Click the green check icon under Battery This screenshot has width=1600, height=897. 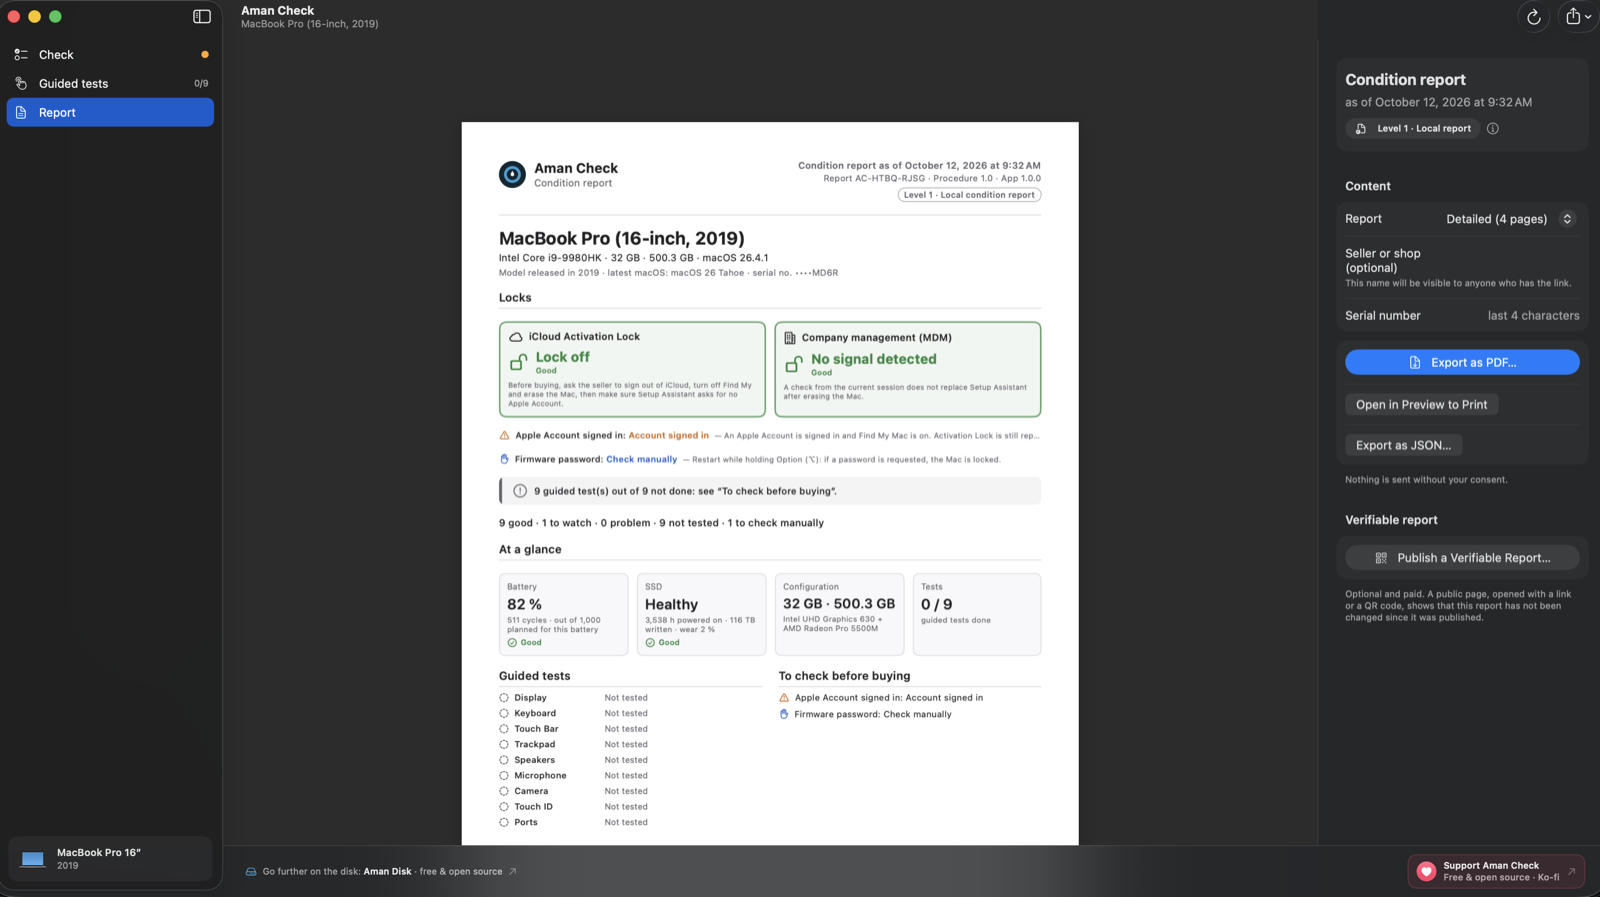pyautogui.click(x=512, y=642)
